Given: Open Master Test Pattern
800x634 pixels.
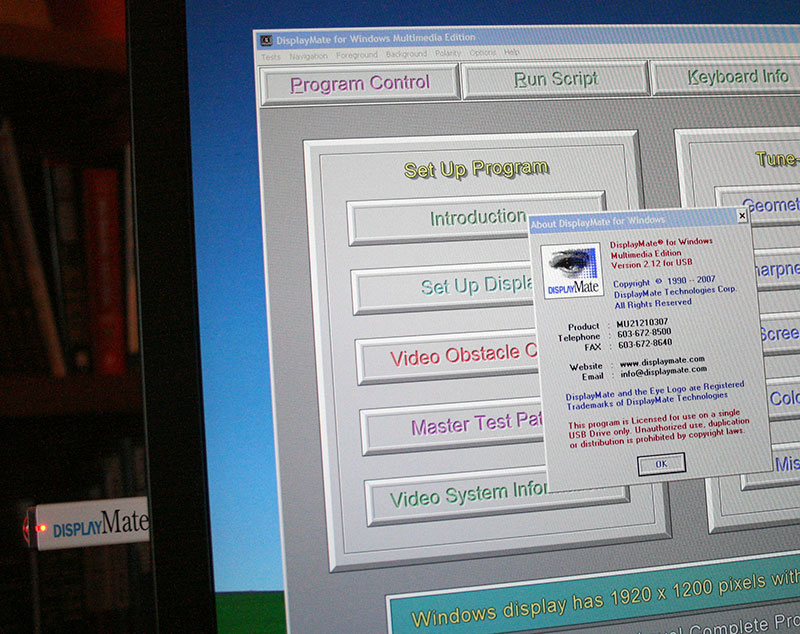Looking at the screenshot, I should point(453,426).
